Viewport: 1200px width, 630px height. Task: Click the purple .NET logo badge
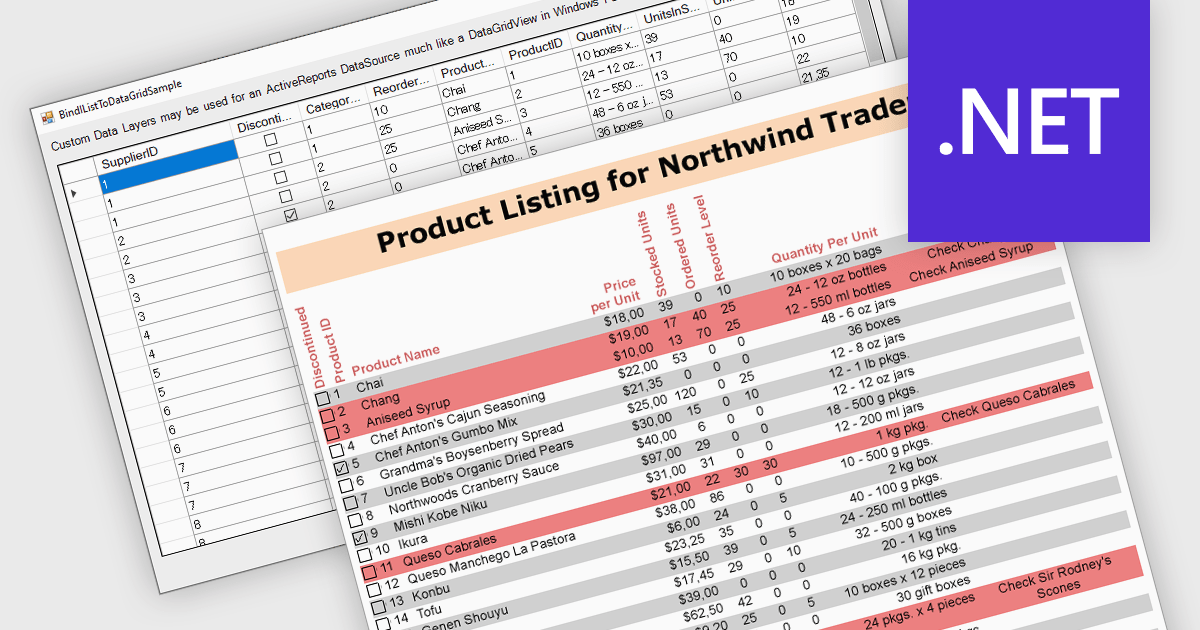(1028, 120)
